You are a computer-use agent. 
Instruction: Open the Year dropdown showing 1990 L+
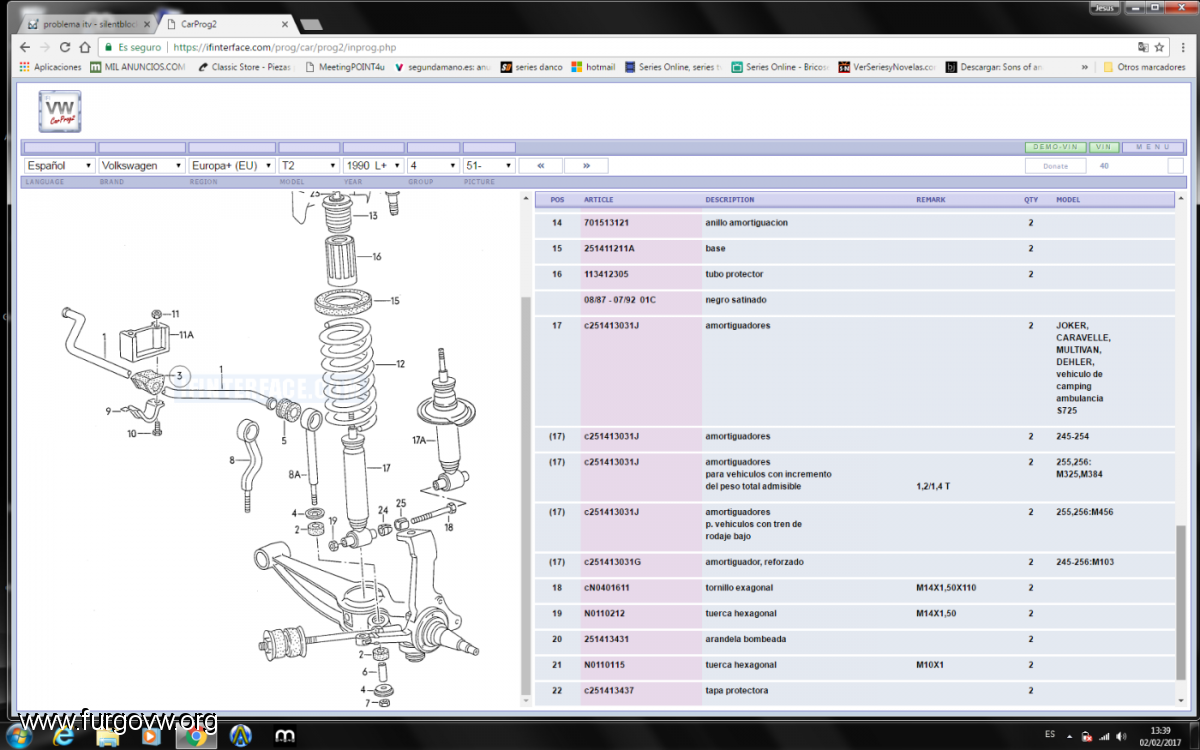(x=373, y=165)
